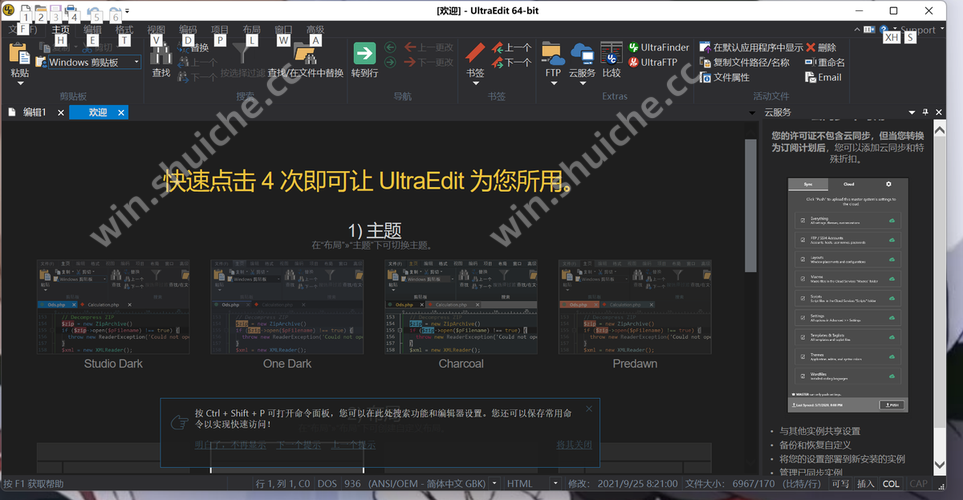
Task: Launch UltraFTP
Action: [x=653, y=62]
